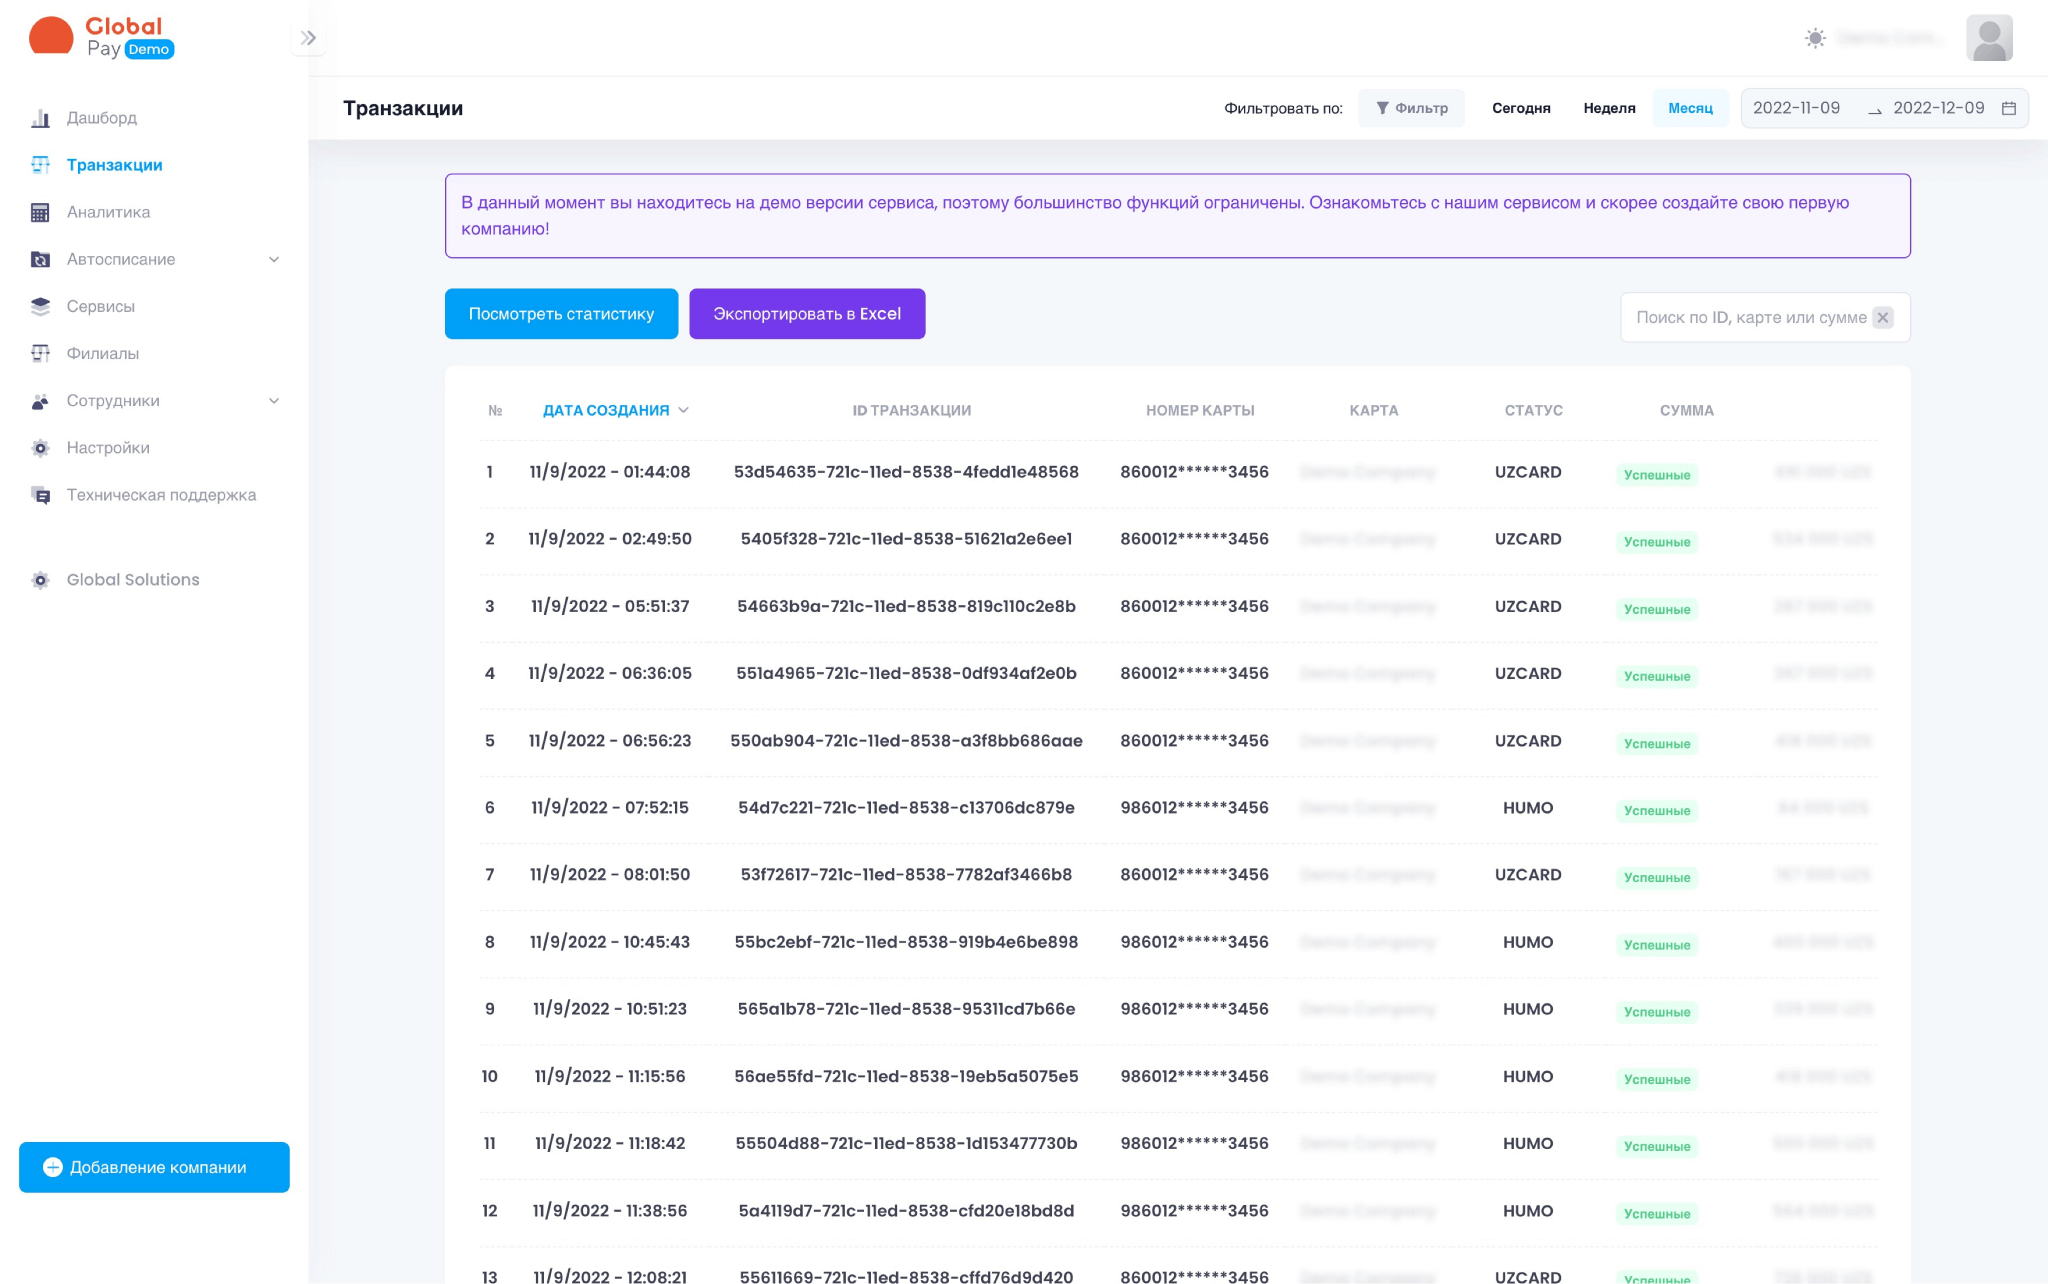Toggle light/dark theme sun icon
This screenshot has height=1284, width=2048.
(1815, 38)
